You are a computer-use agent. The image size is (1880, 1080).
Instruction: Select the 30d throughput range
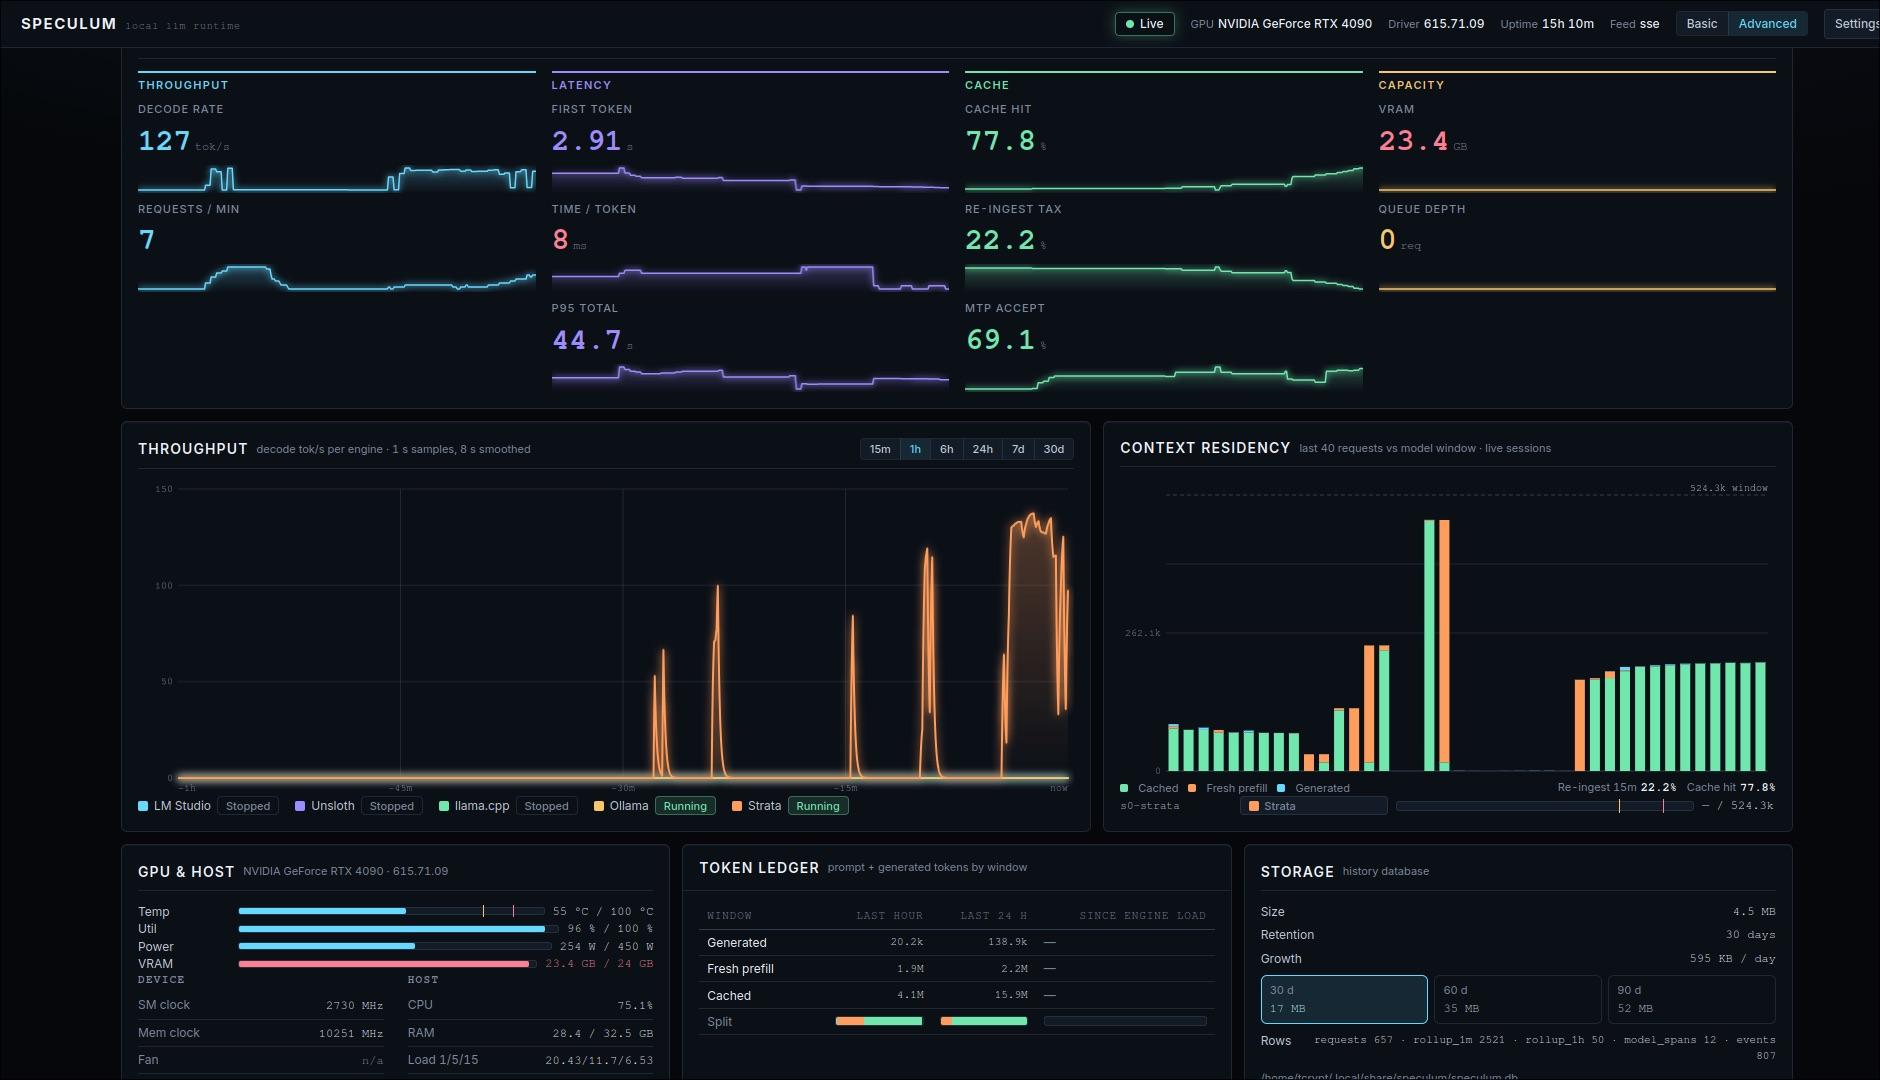pos(1054,449)
